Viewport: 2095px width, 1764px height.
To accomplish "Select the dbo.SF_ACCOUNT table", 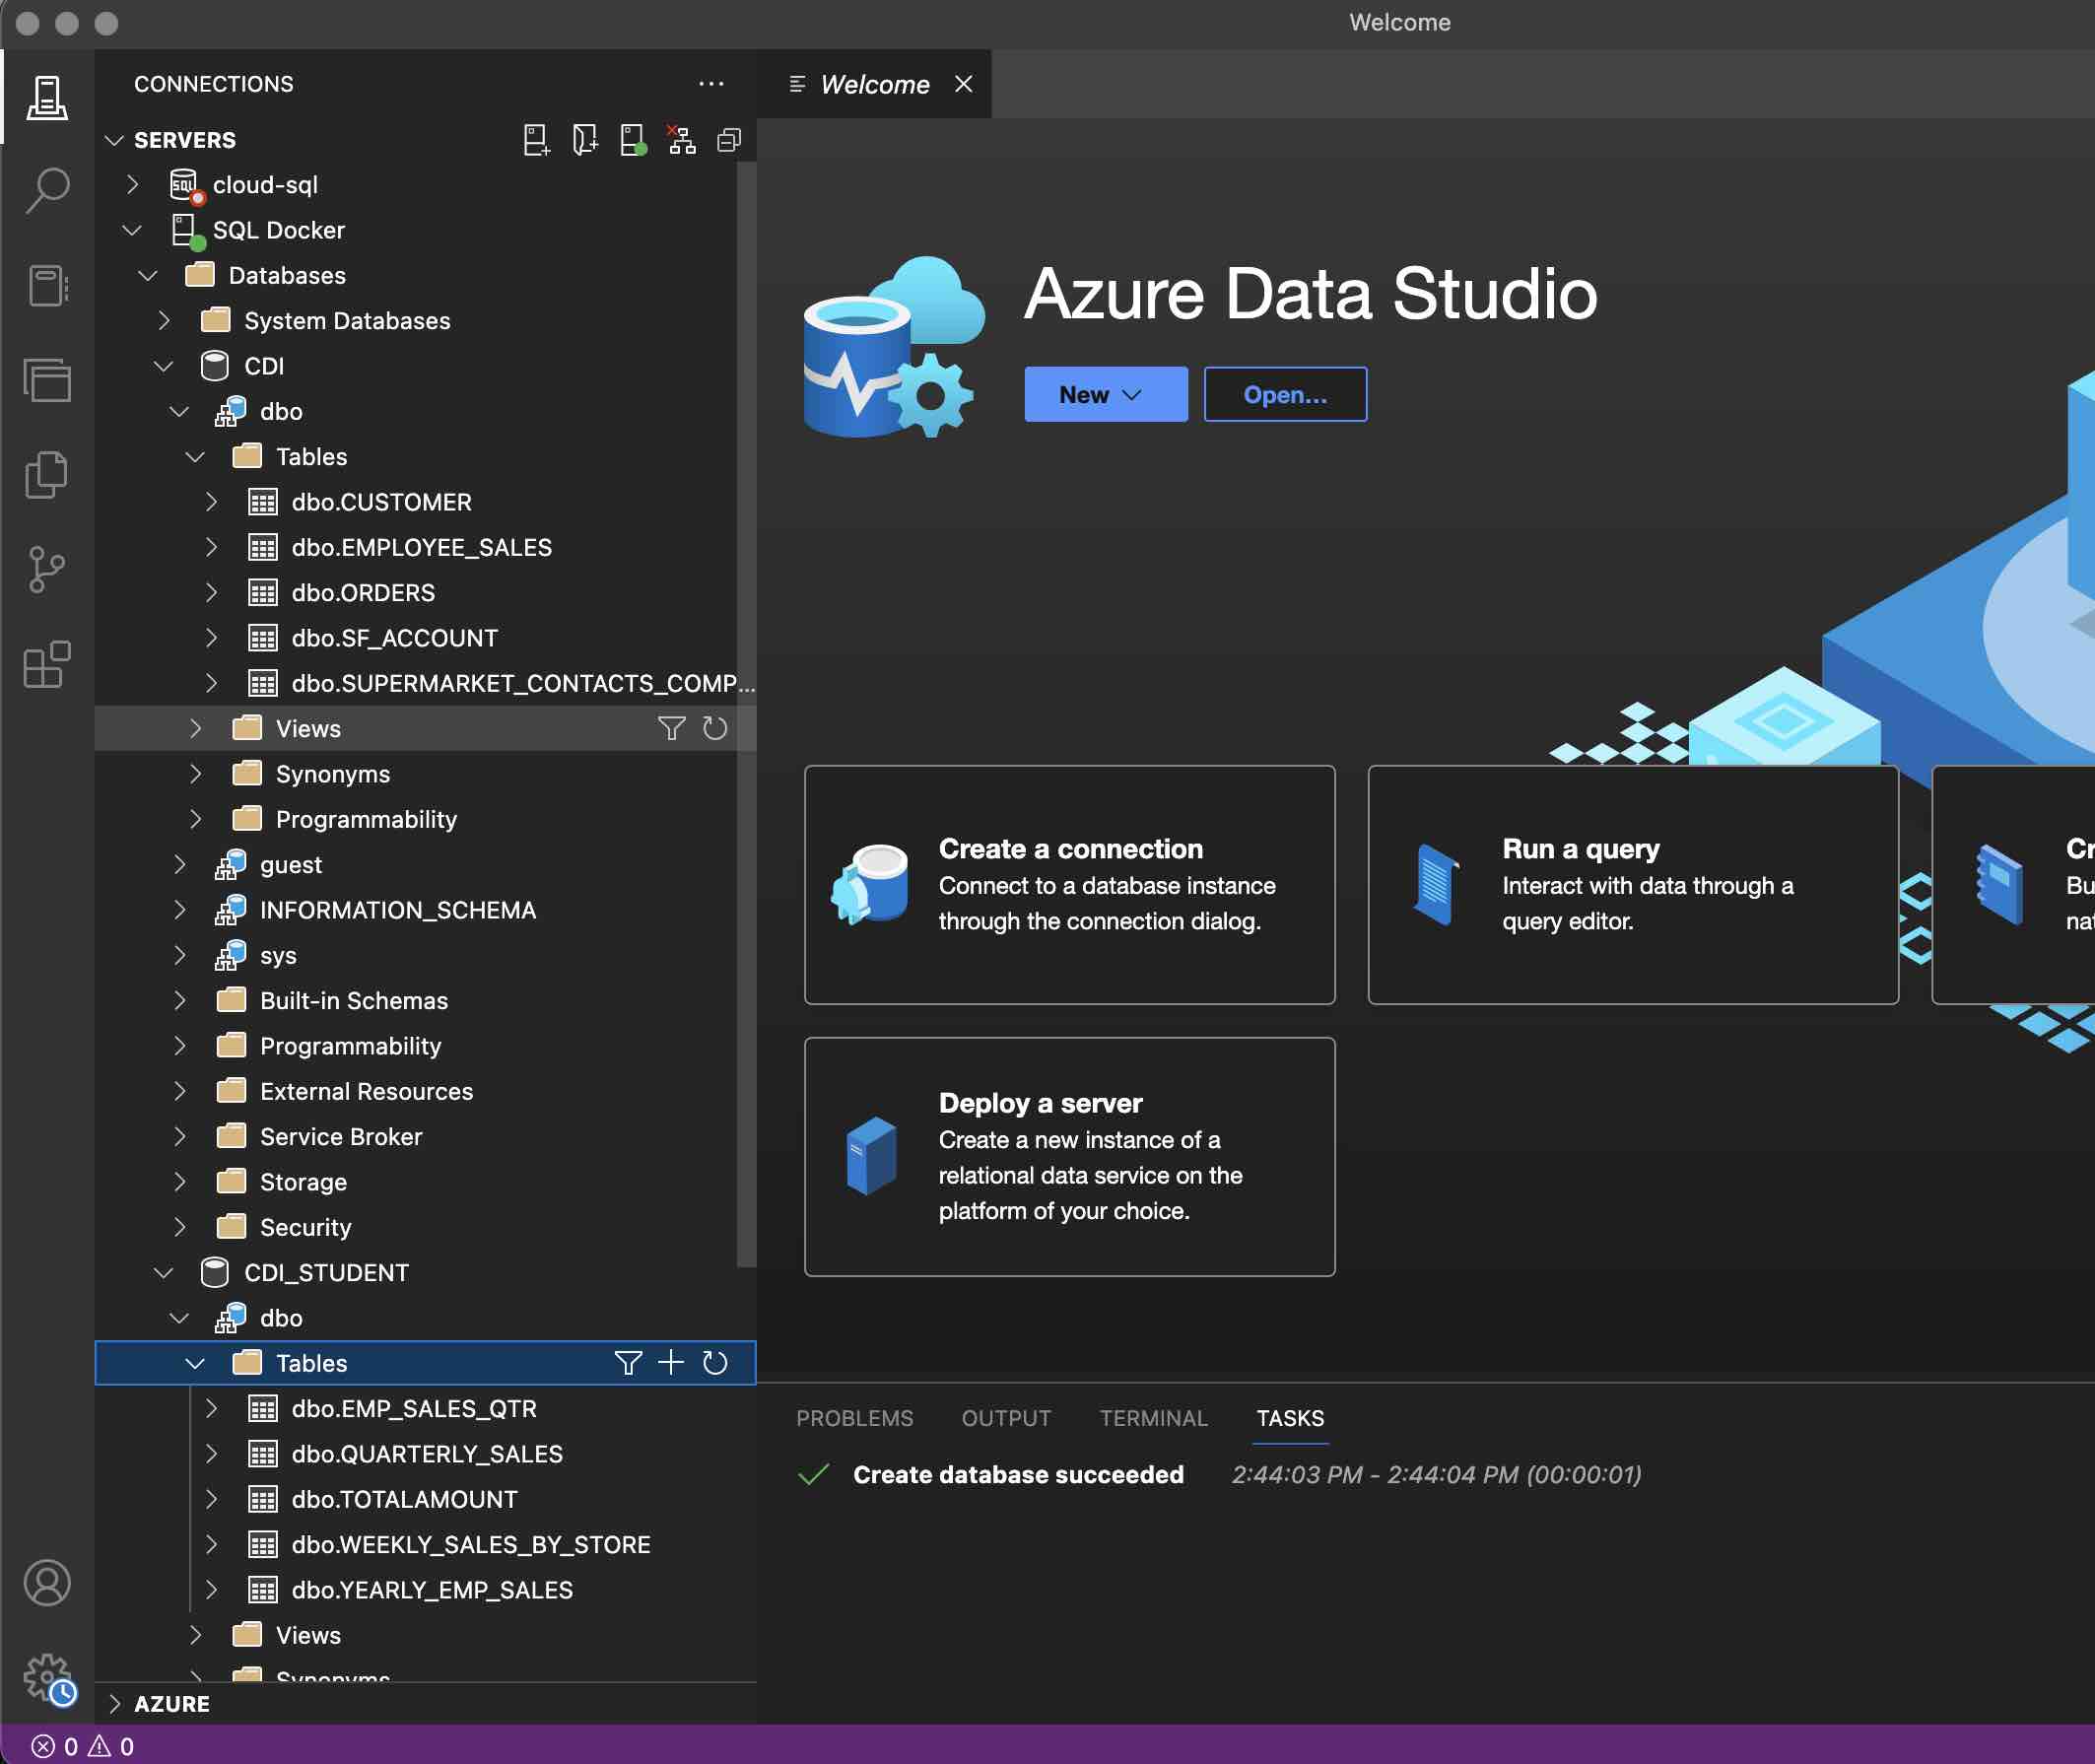I will click(x=394, y=638).
